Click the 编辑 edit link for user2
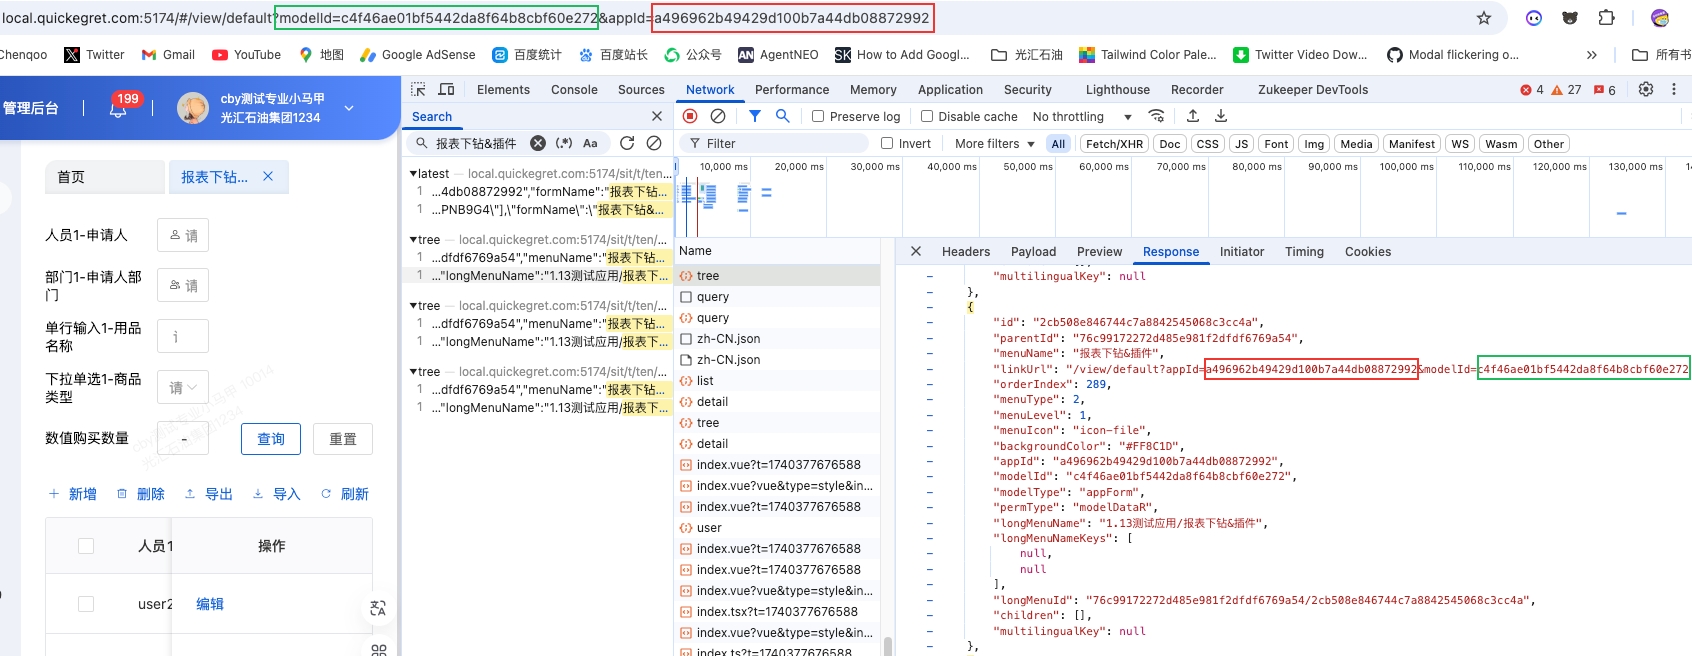 (x=210, y=604)
